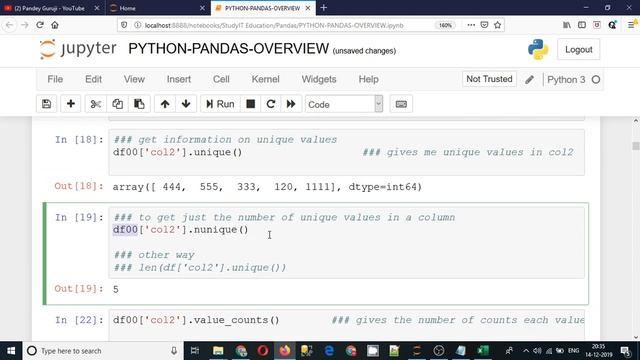
Task: Move selected cell down arrow
Action: click(x=186, y=104)
